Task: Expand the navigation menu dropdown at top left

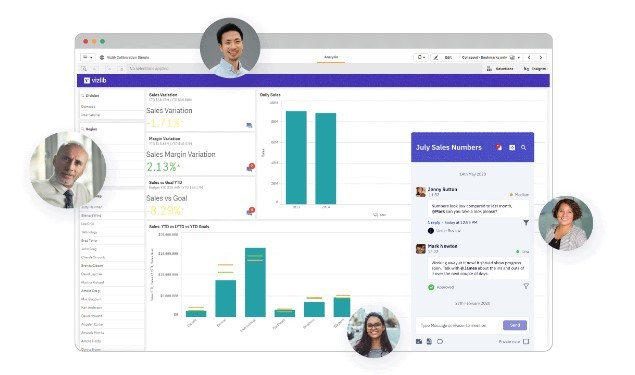Action: pos(88,58)
